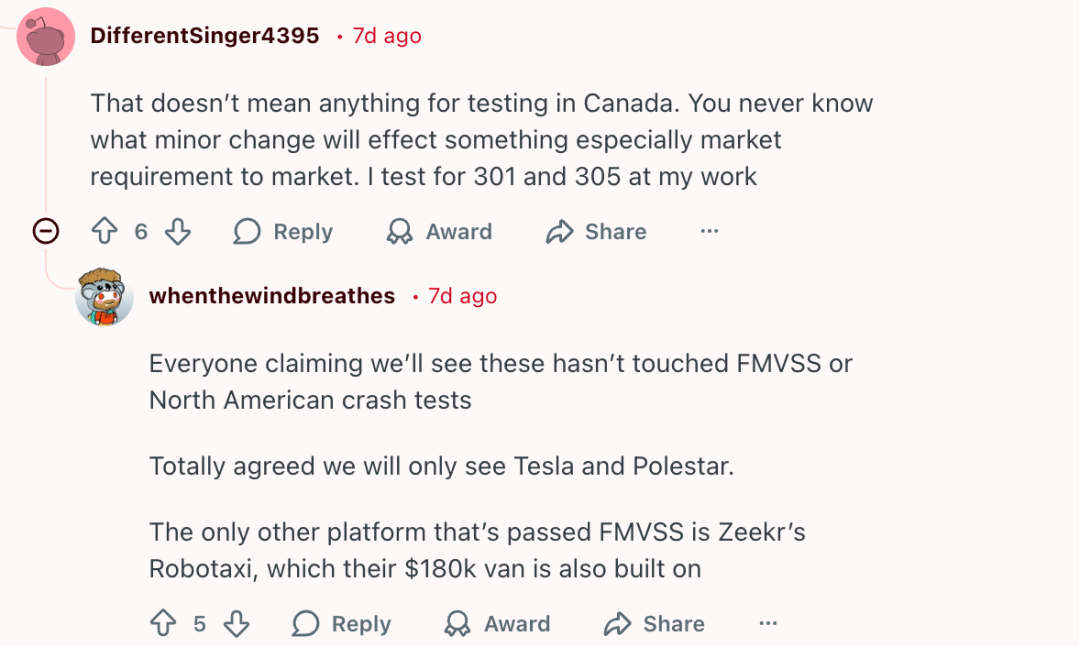1080x647 pixels.
Task: Click the 7d ago timestamp on whenthewindbreathes' reply
Action: coord(462,297)
